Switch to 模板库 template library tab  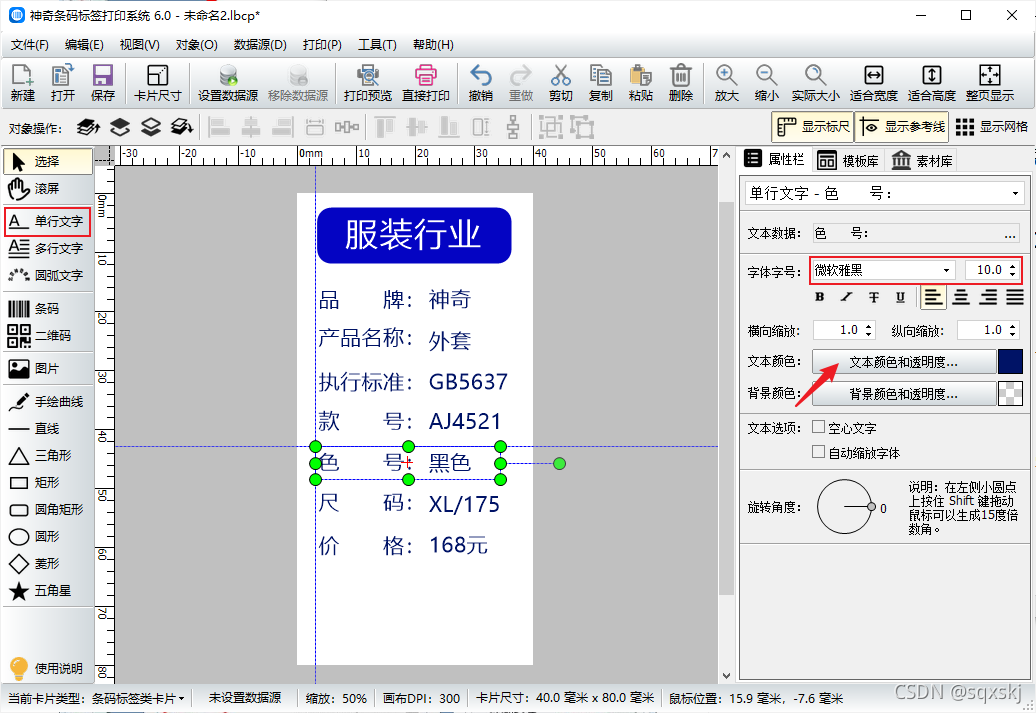click(x=848, y=160)
